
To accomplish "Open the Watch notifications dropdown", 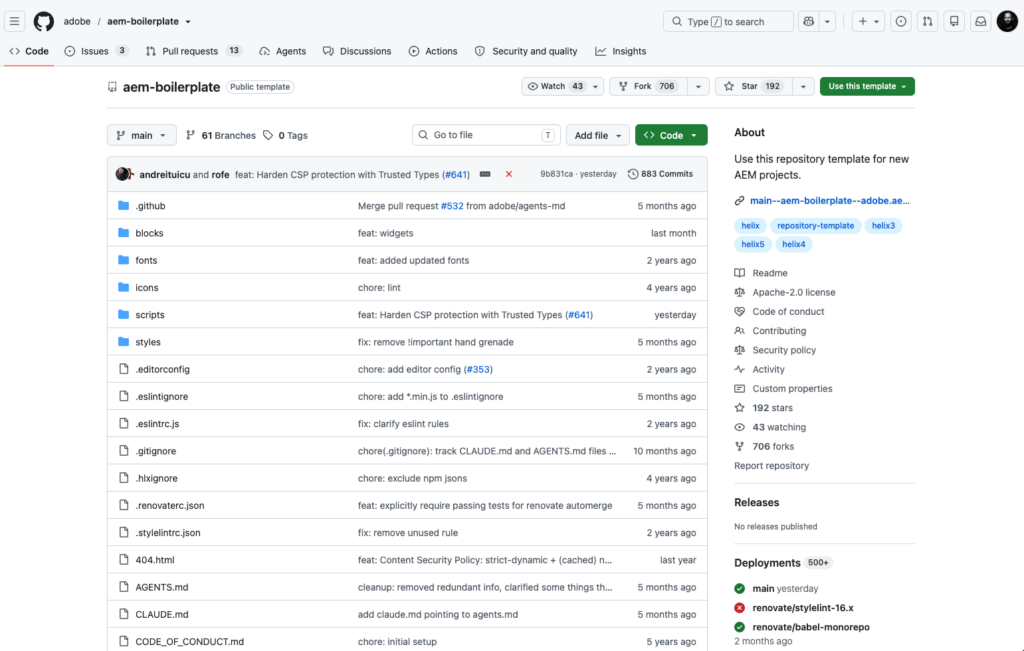I will point(562,86).
